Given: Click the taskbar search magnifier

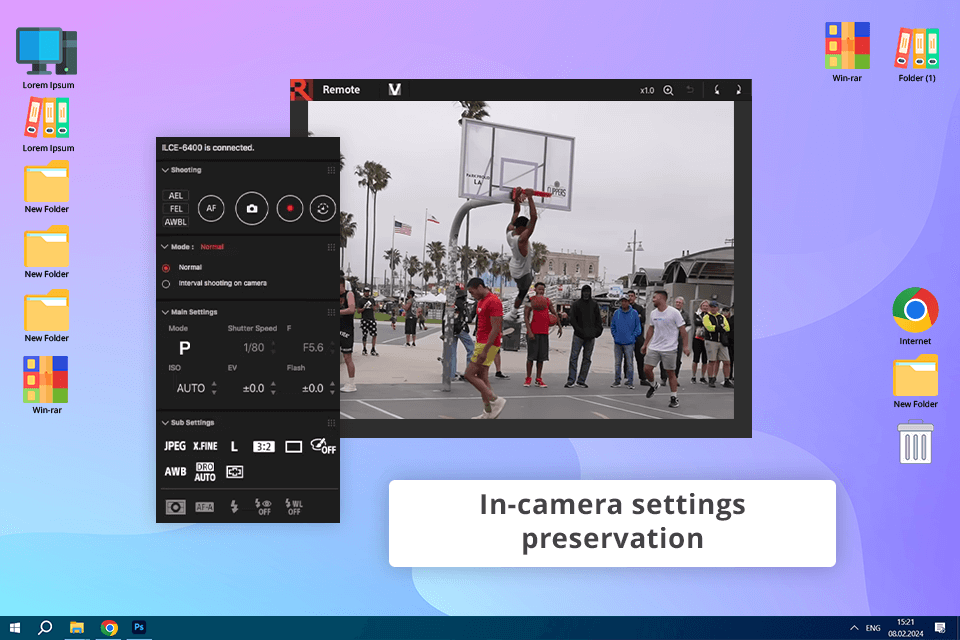Looking at the screenshot, I should (45, 628).
